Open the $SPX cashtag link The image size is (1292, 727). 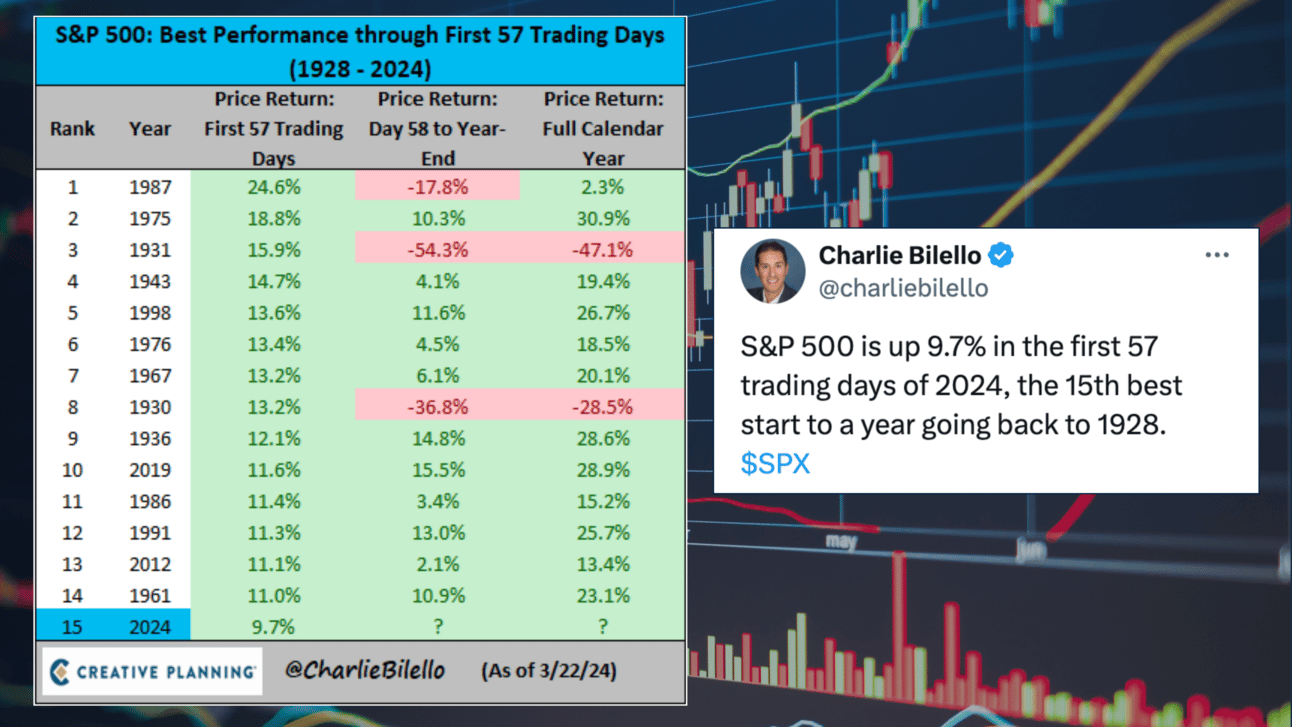point(775,464)
